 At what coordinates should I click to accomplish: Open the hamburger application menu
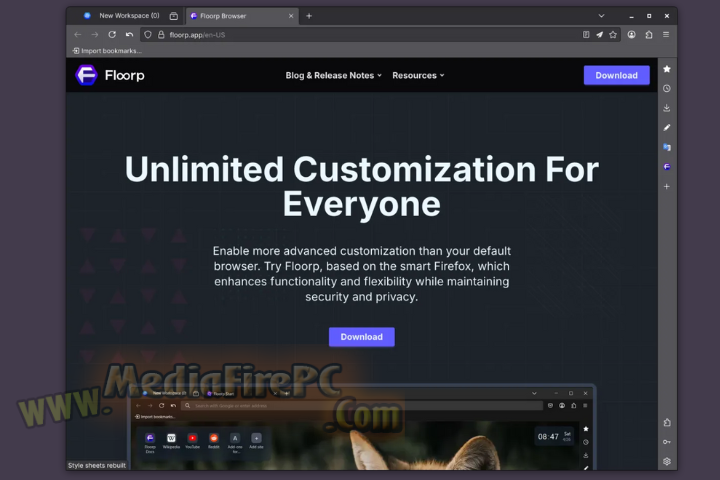pos(666,34)
